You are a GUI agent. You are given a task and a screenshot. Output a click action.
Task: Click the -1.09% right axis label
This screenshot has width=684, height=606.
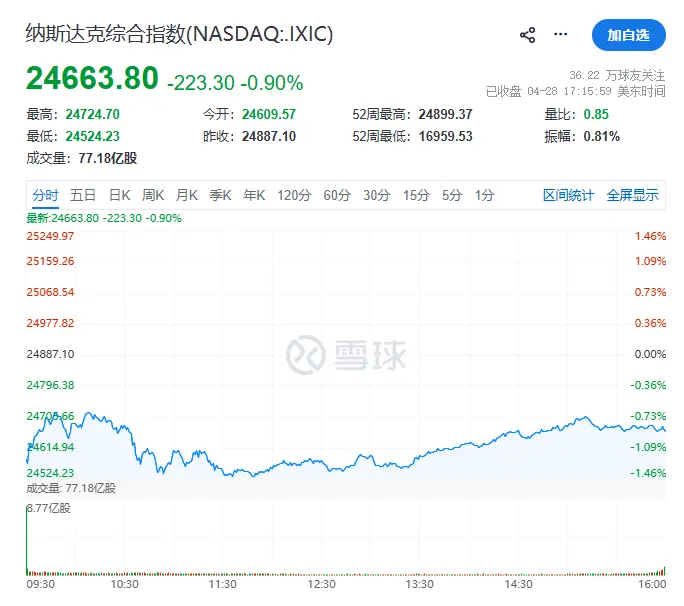click(648, 447)
